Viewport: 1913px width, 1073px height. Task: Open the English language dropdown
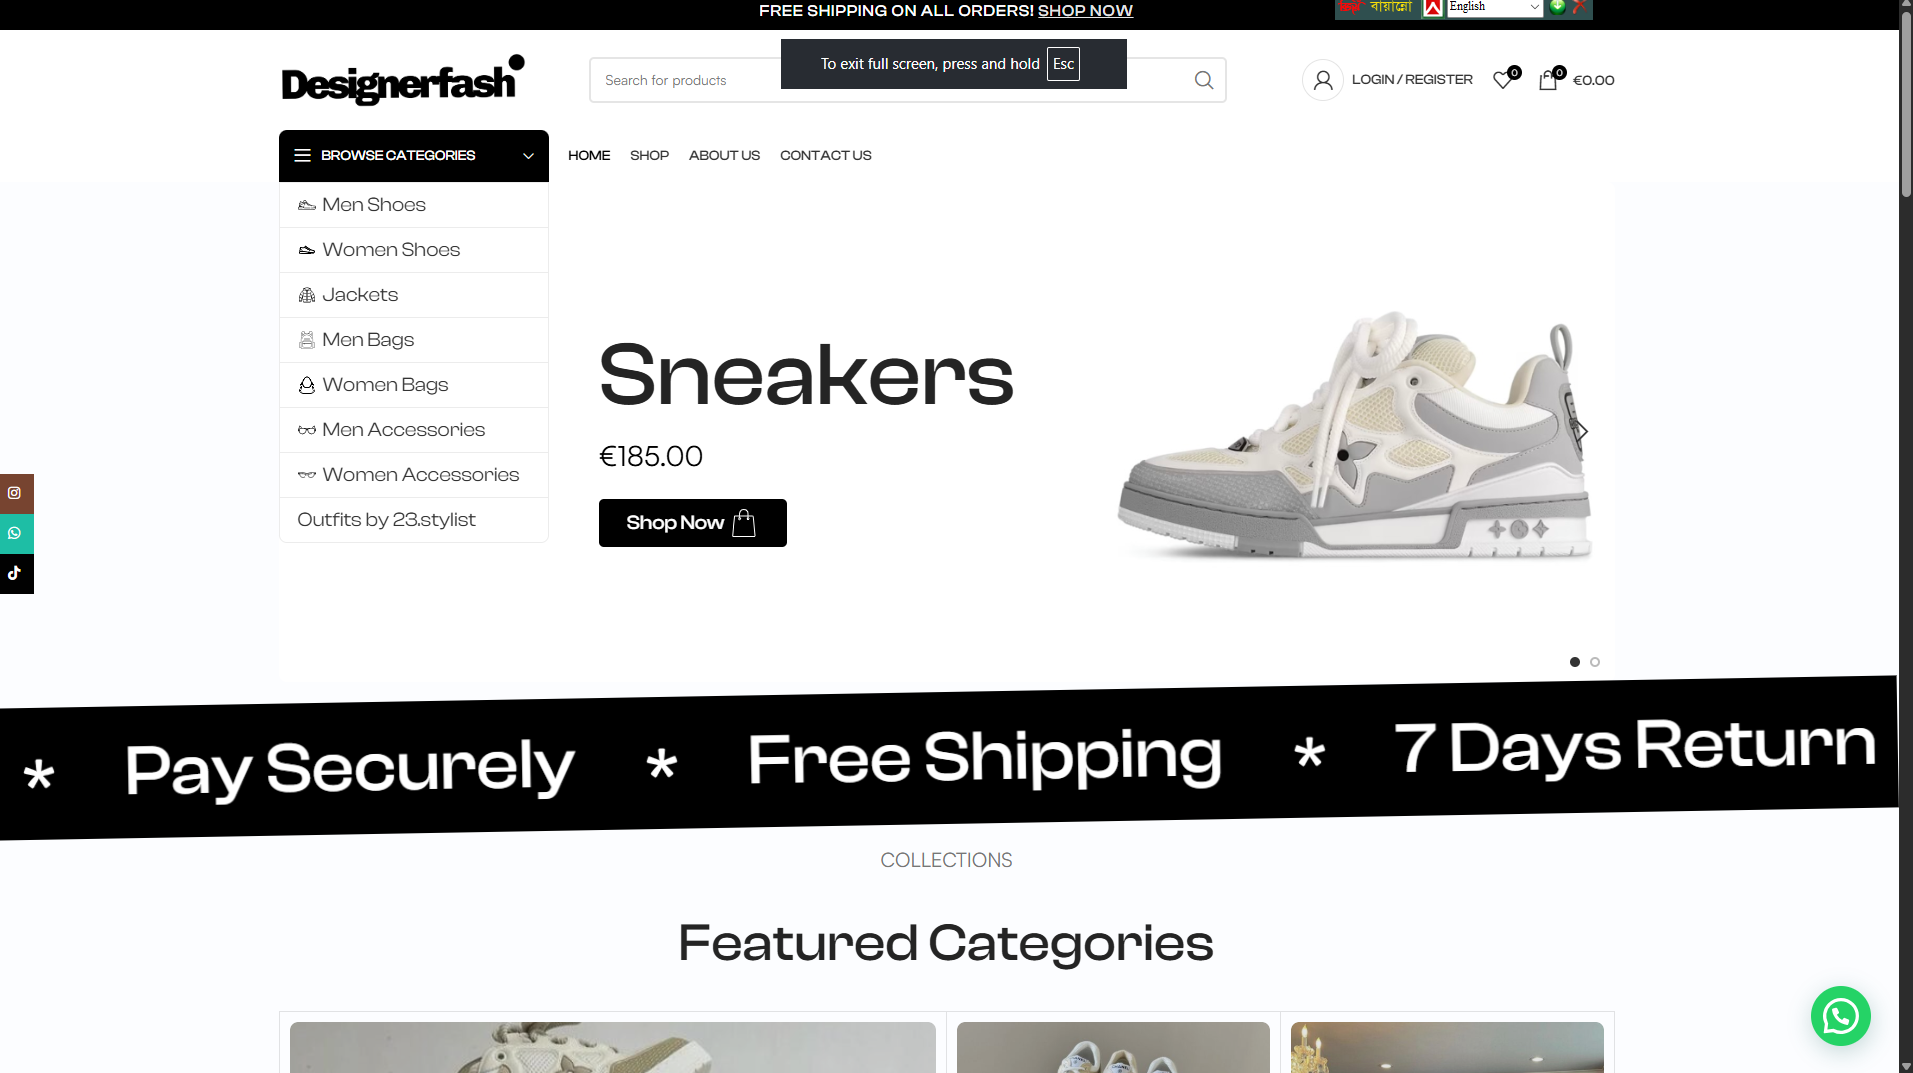[1494, 7]
